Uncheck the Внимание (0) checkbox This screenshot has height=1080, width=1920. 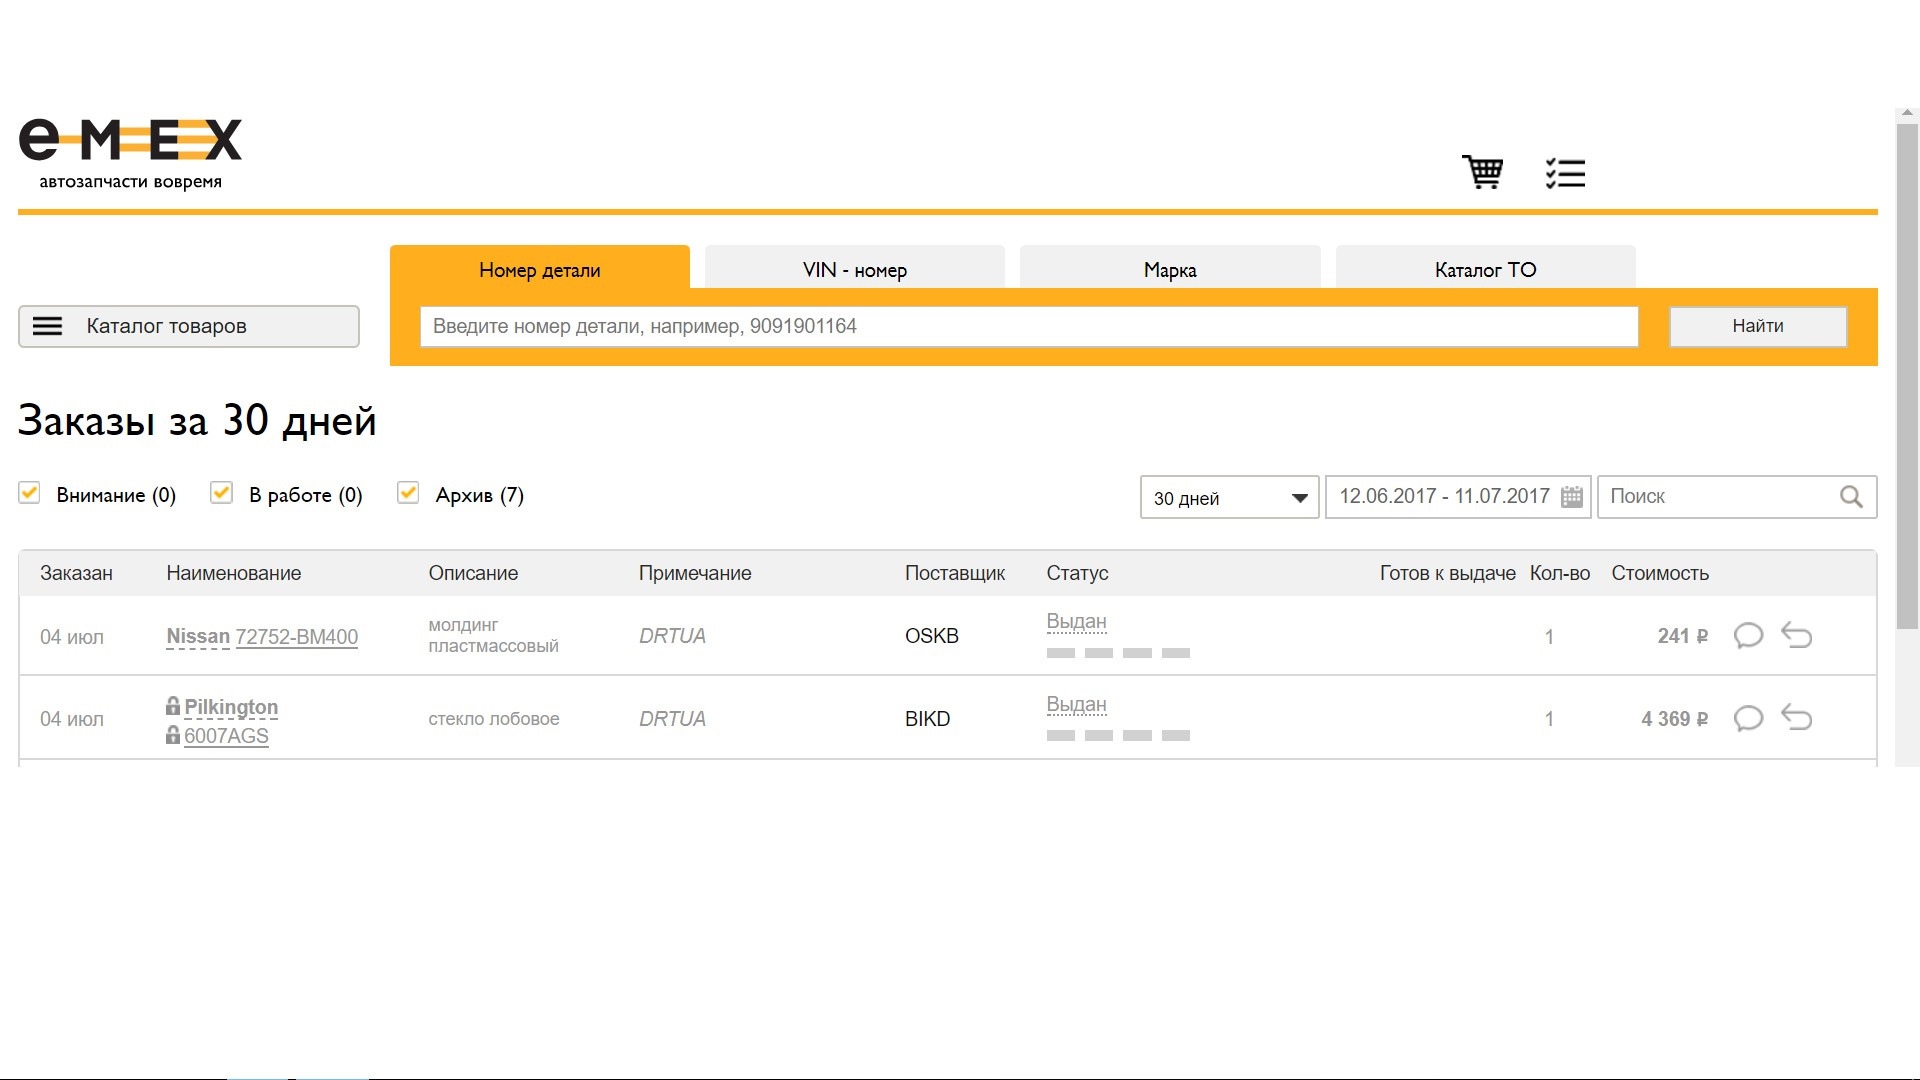(29, 493)
